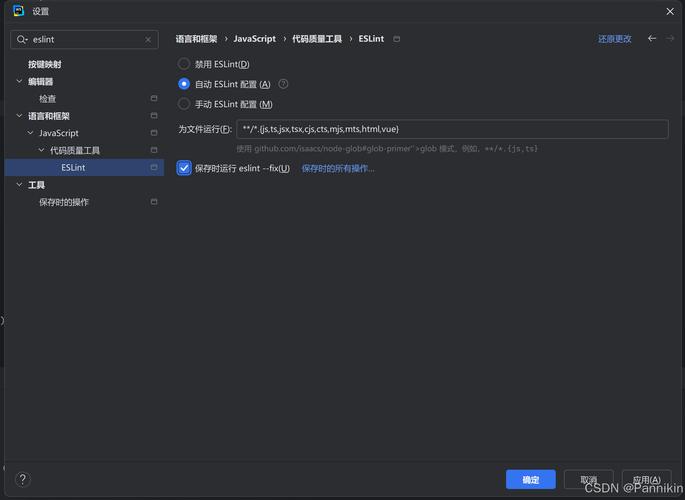
Task: Click the project icon beside 检查
Action: [154, 98]
